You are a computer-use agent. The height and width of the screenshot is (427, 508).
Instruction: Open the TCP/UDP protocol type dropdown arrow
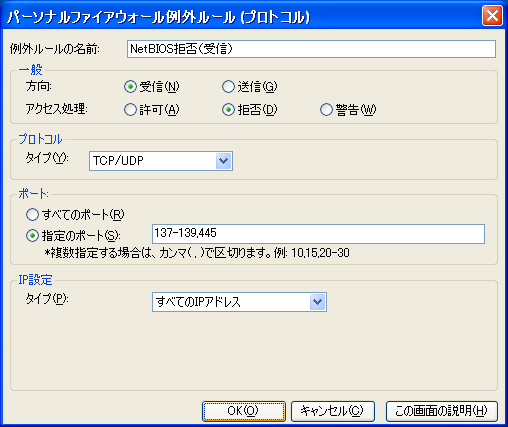(224, 161)
